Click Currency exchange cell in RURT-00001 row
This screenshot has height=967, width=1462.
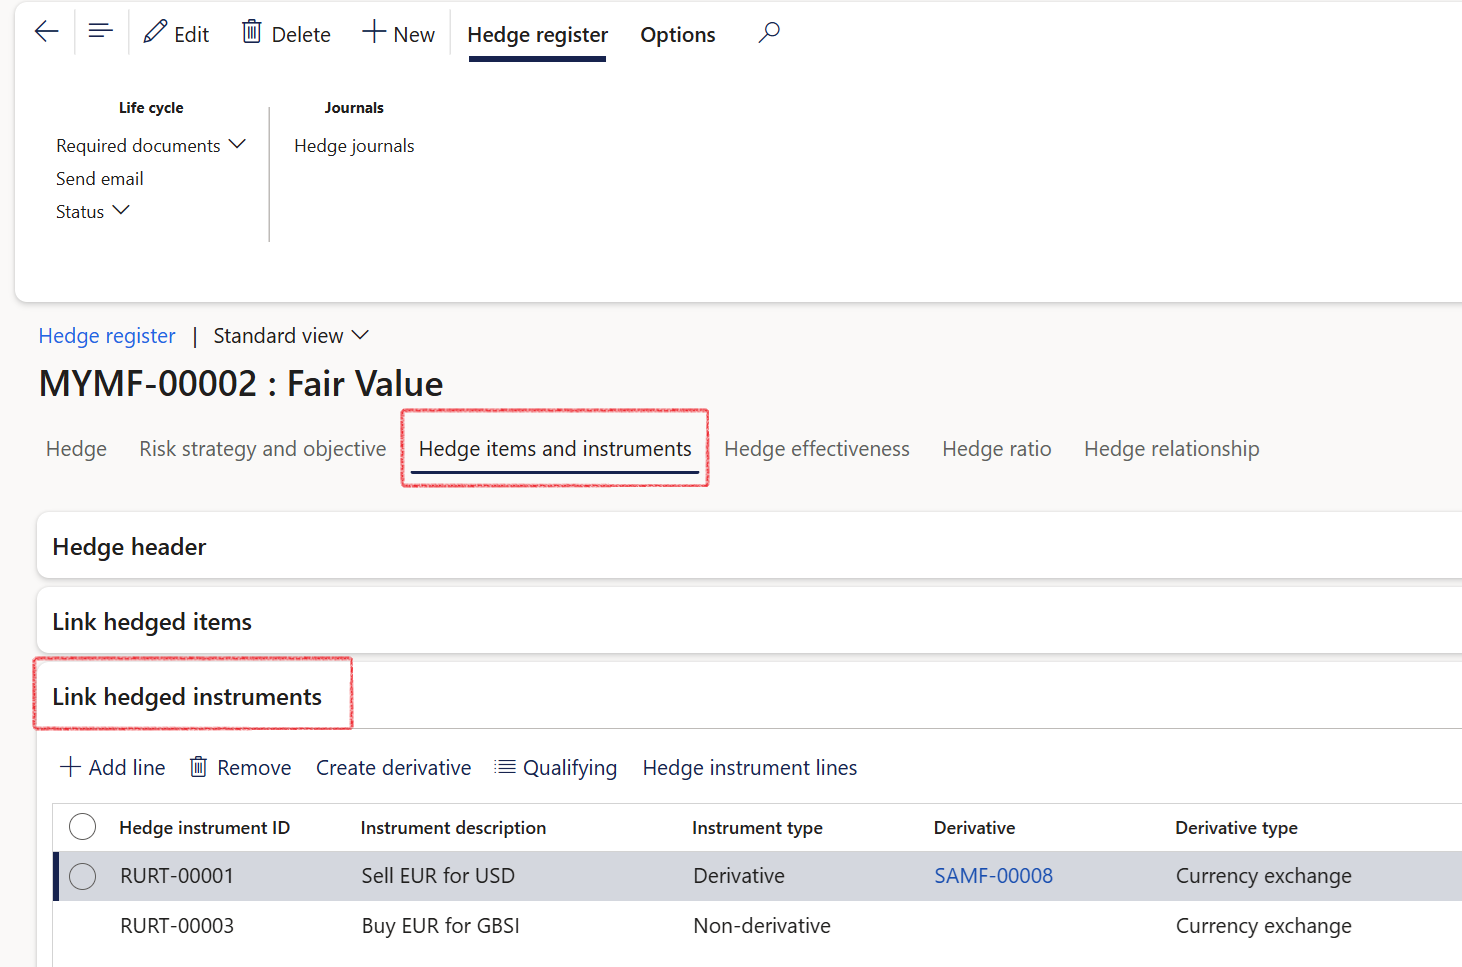1264,876
